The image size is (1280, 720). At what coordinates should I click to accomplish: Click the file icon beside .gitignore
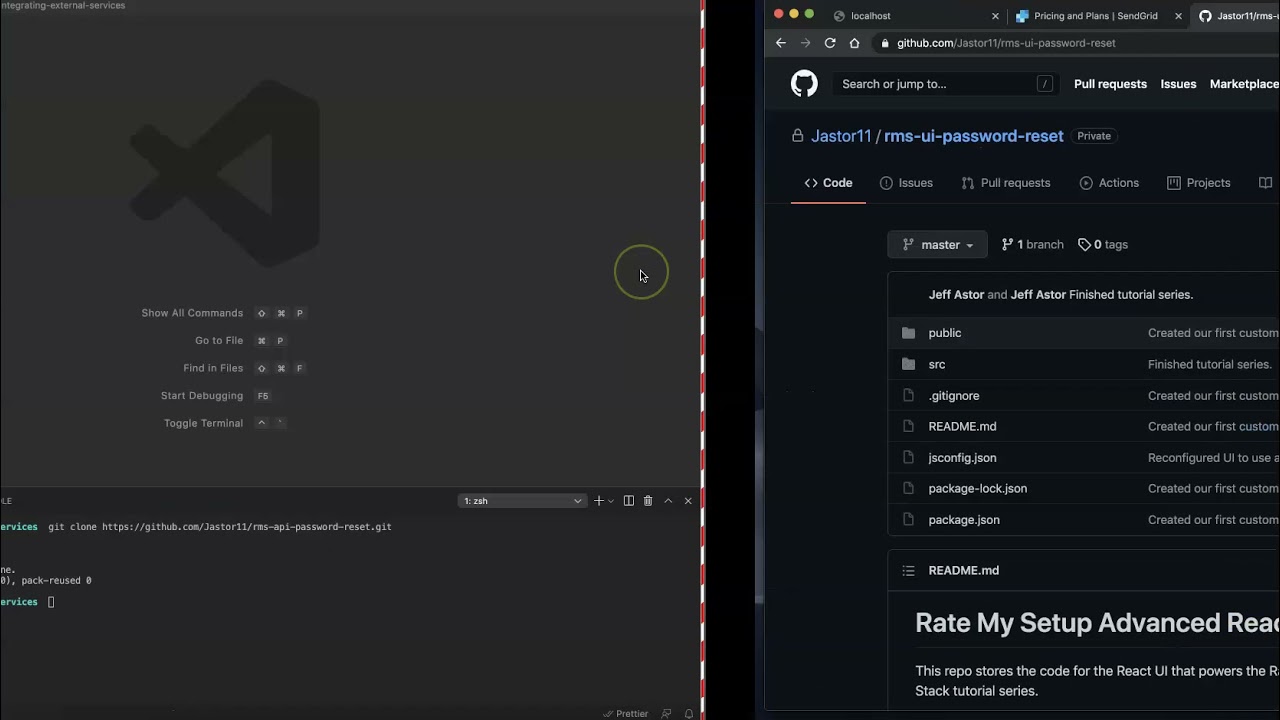pyautogui.click(x=908, y=396)
